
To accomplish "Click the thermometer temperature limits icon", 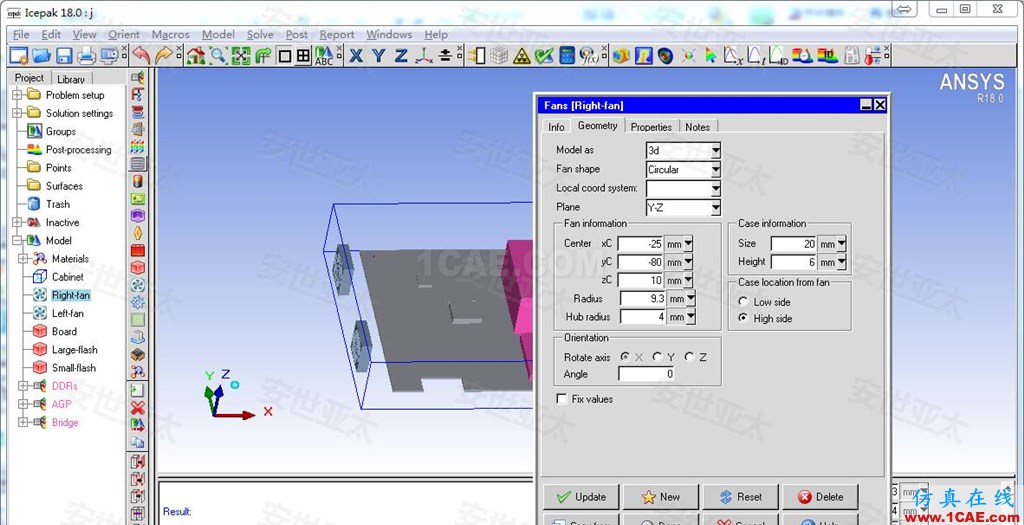I will [873, 56].
